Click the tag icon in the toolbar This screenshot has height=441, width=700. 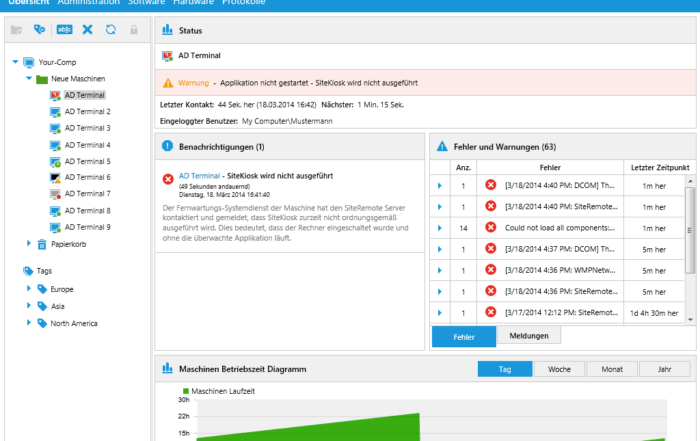pos(39,30)
